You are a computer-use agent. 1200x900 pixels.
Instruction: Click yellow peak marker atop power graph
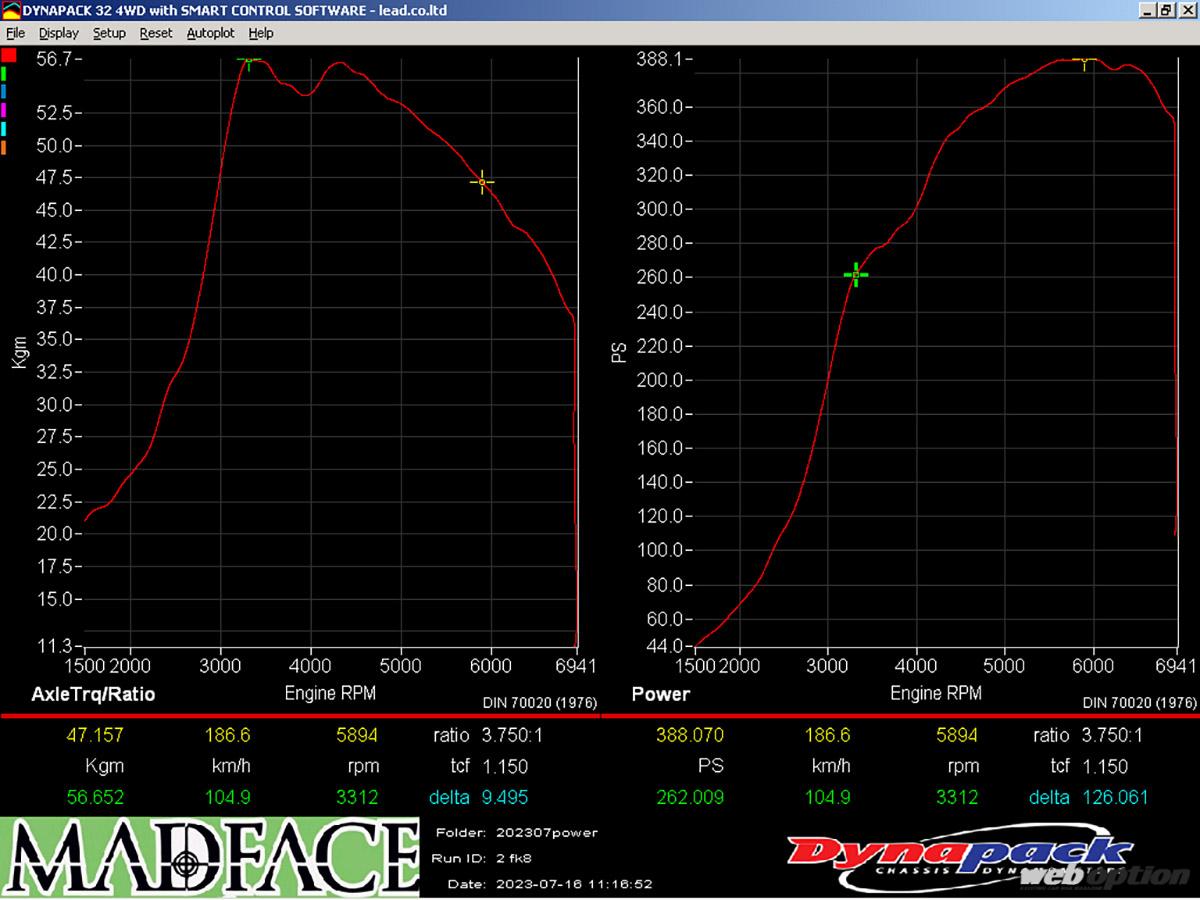click(x=1084, y=61)
